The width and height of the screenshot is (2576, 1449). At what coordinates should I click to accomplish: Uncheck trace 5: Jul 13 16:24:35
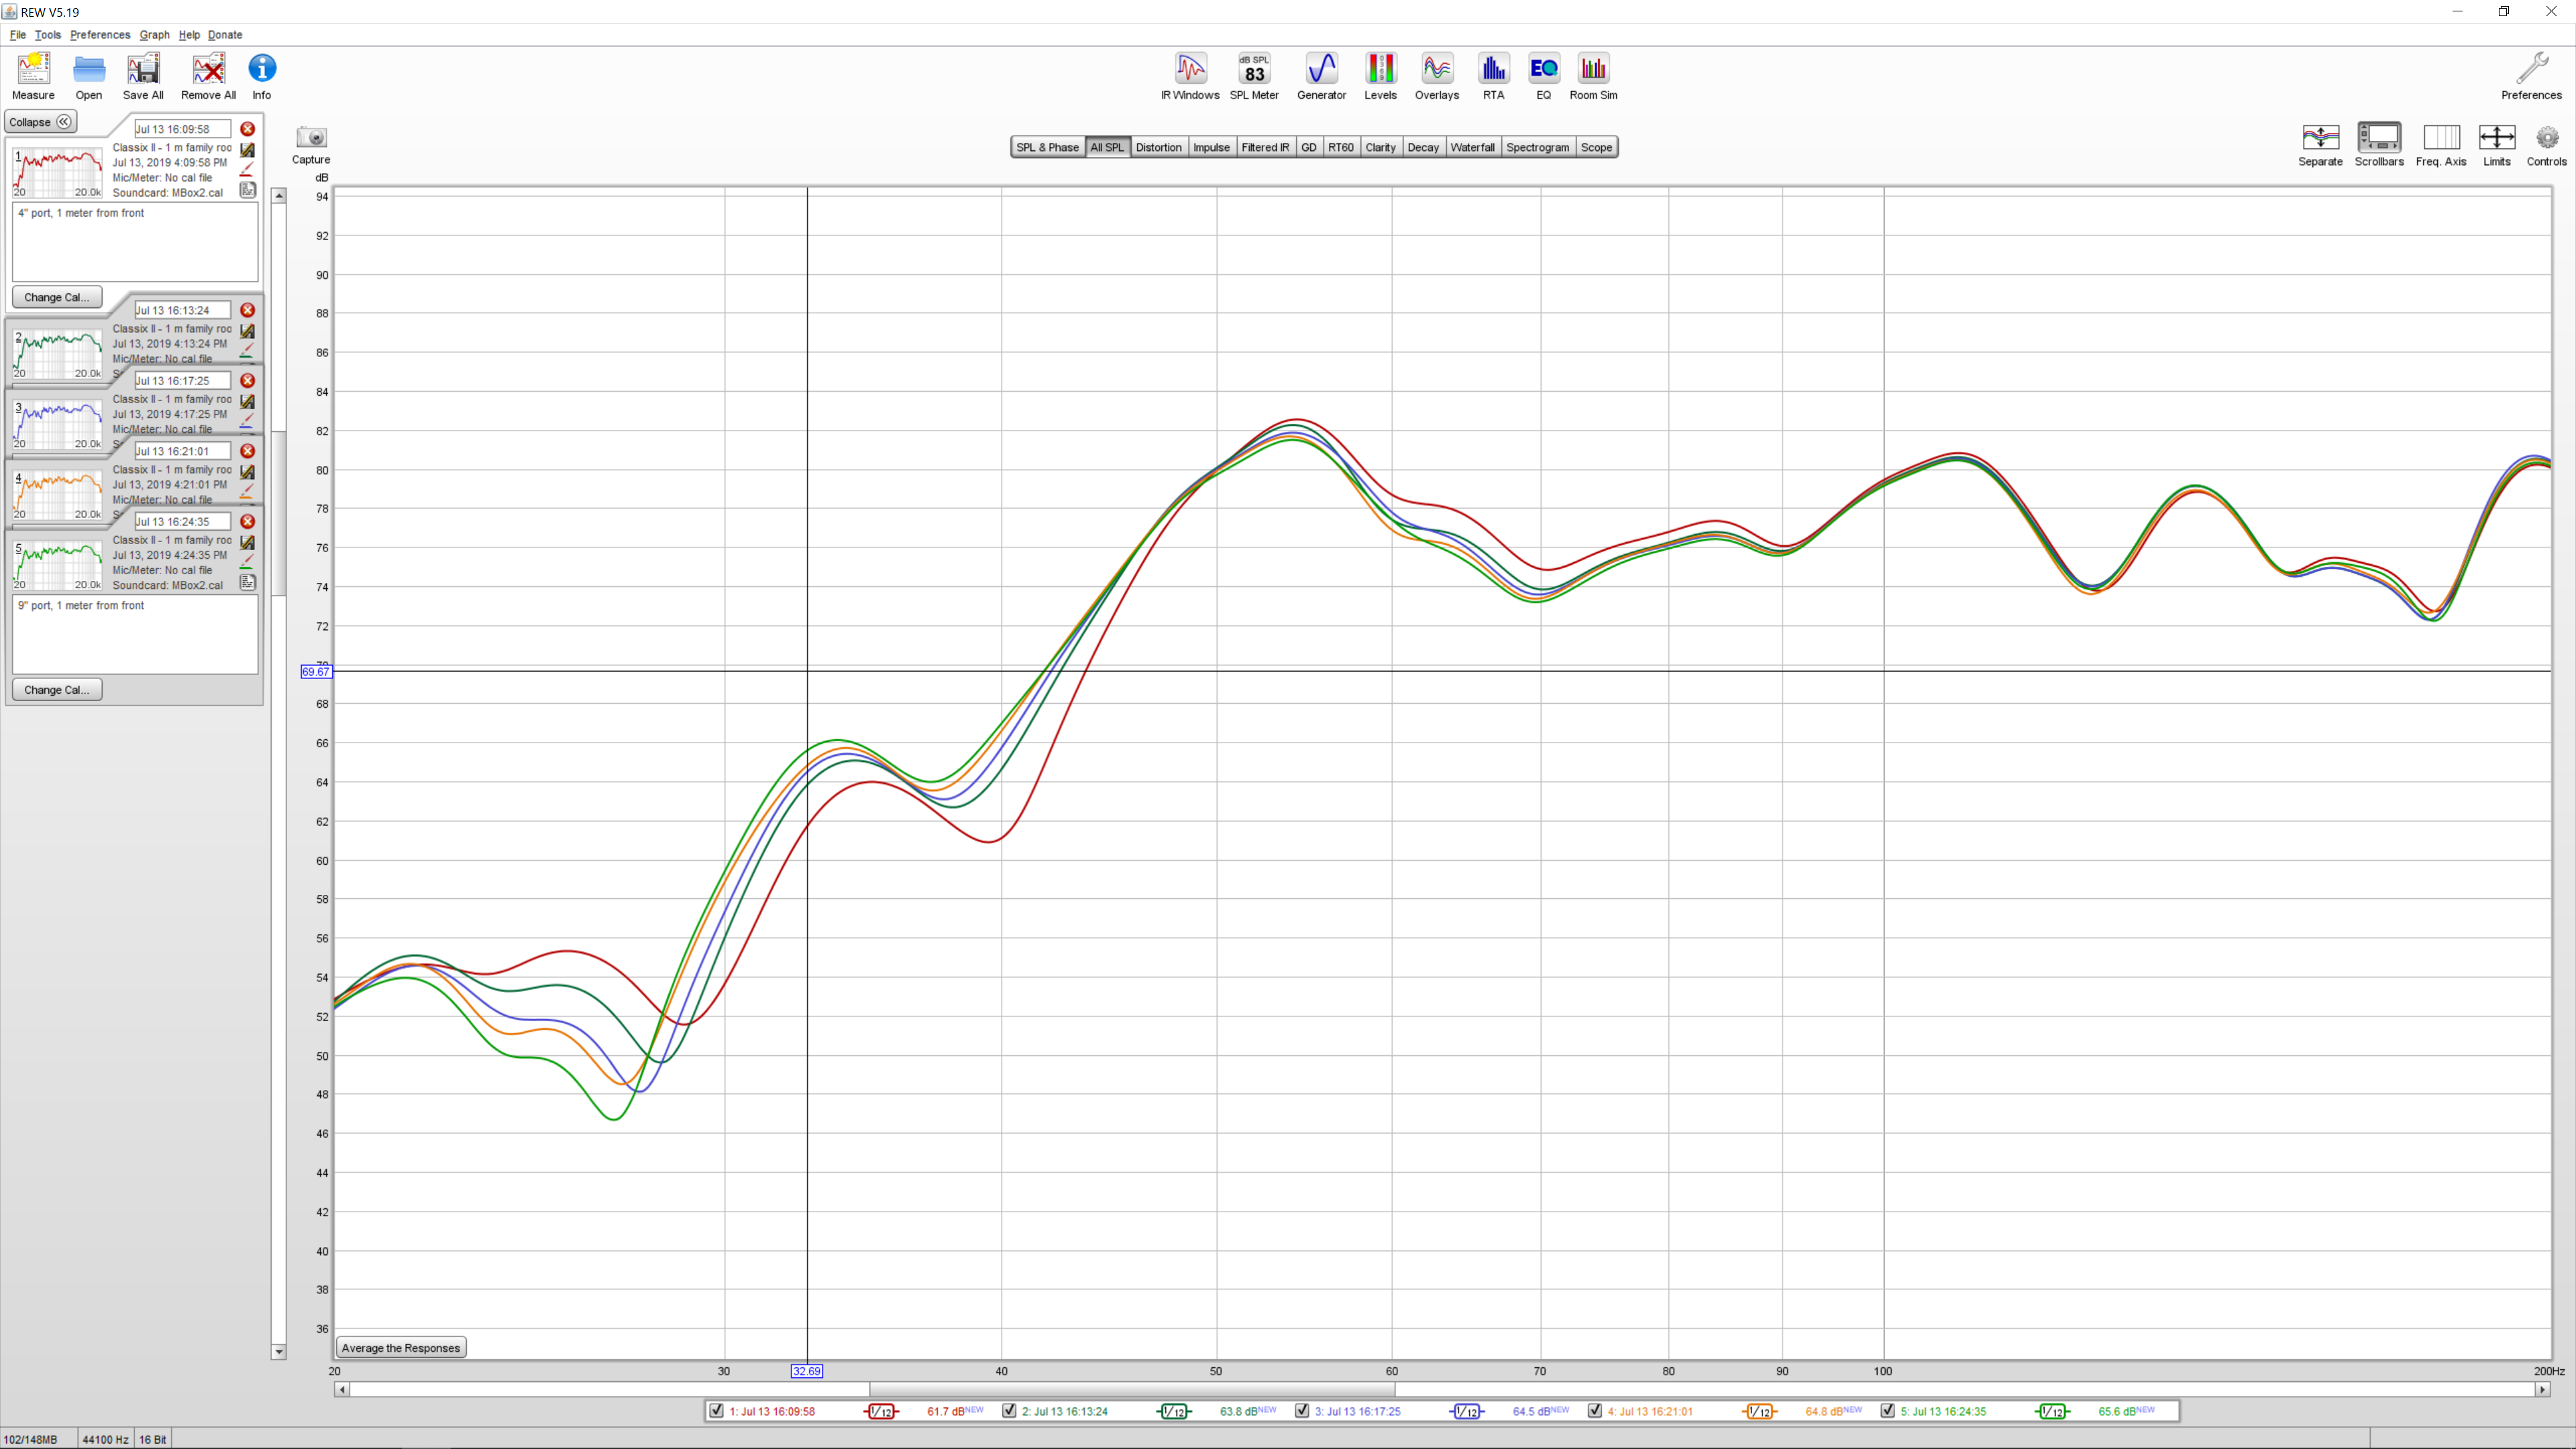[1888, 1411]
